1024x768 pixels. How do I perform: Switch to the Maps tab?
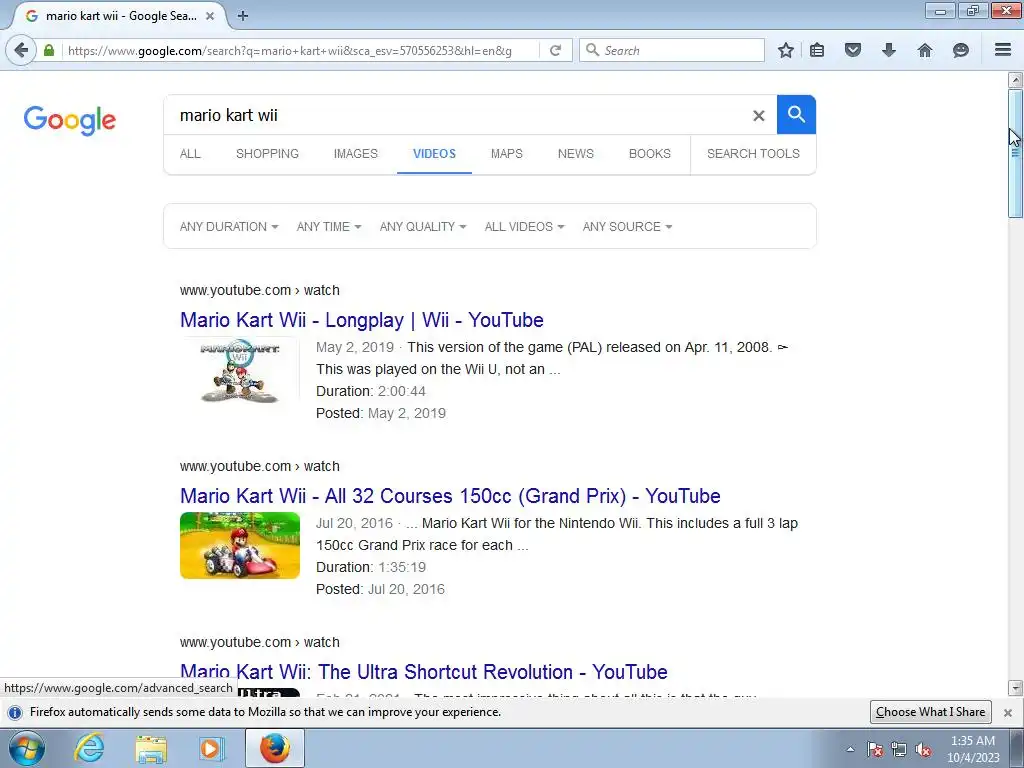pyautogui.click(x=507, y=154)
